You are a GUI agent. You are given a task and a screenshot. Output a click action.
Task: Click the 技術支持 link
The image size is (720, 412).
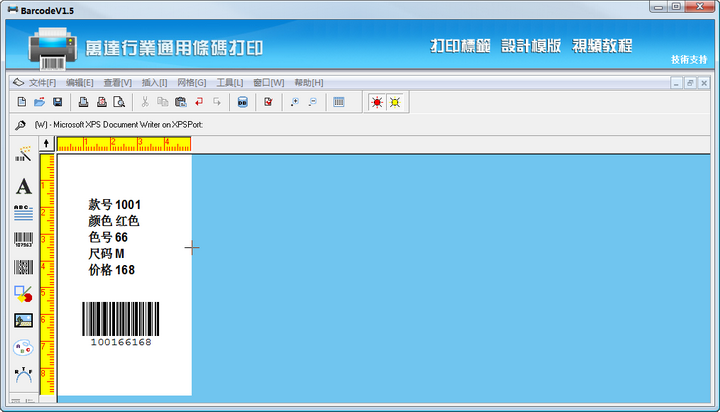coord(689,60)
